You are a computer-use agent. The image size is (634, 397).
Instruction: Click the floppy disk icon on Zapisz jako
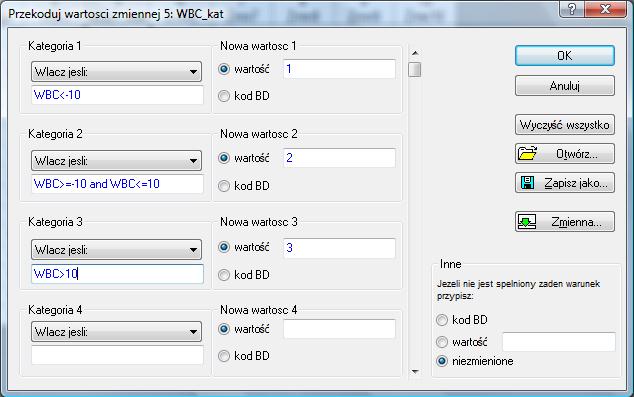pos(527,183)
